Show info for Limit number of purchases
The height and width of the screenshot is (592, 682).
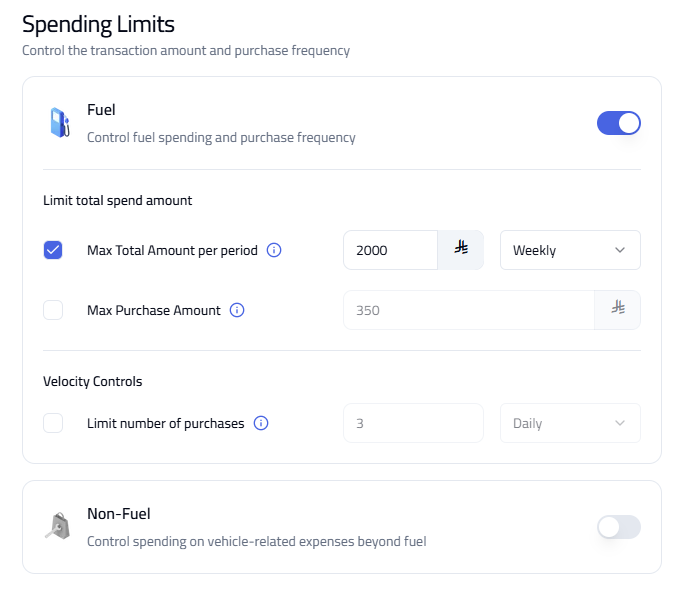(261, 423)
